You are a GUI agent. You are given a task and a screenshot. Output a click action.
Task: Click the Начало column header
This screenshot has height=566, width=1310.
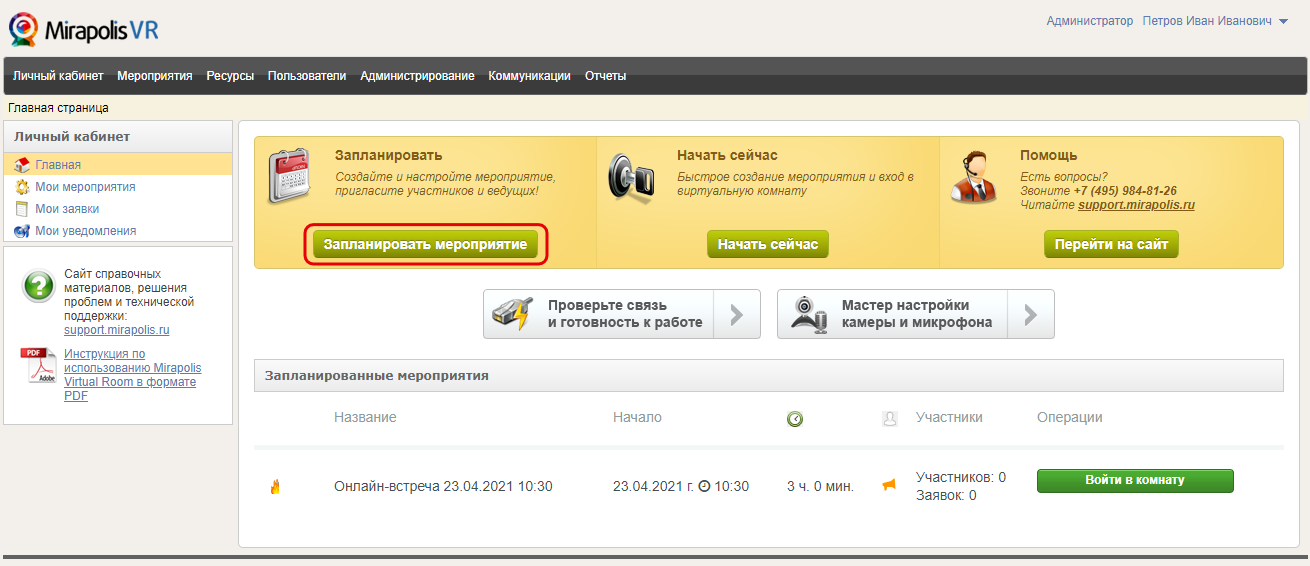637,417
